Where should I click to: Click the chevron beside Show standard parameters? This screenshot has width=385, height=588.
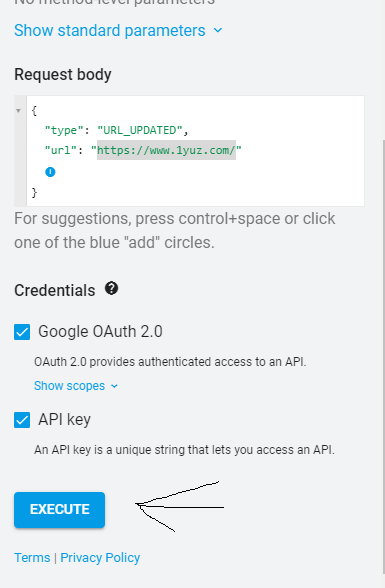[218, 30]
